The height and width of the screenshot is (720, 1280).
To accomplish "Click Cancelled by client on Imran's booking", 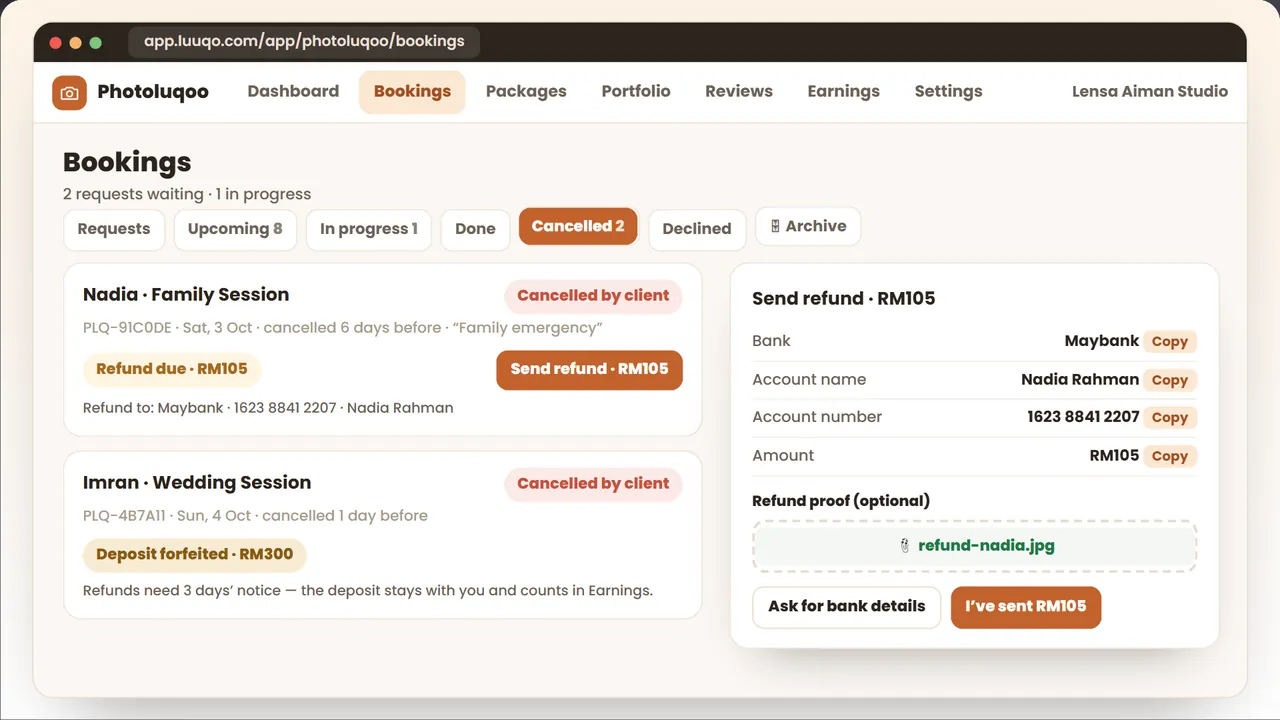I will 593,484.
